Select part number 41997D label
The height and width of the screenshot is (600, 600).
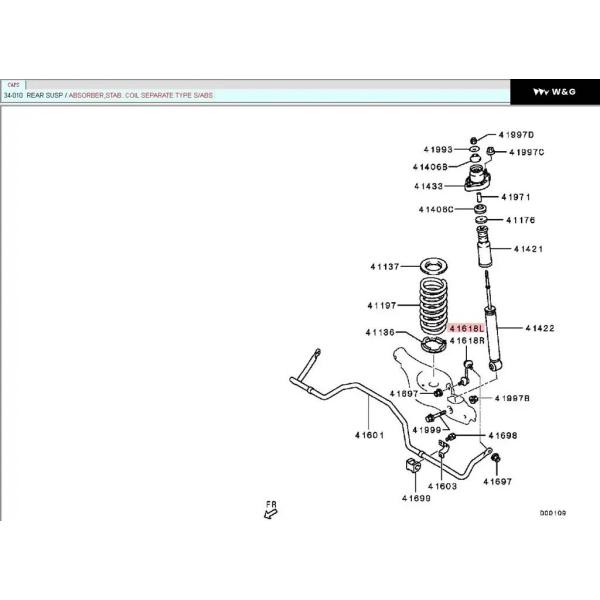pyautogui.click(x=518, y=134)
